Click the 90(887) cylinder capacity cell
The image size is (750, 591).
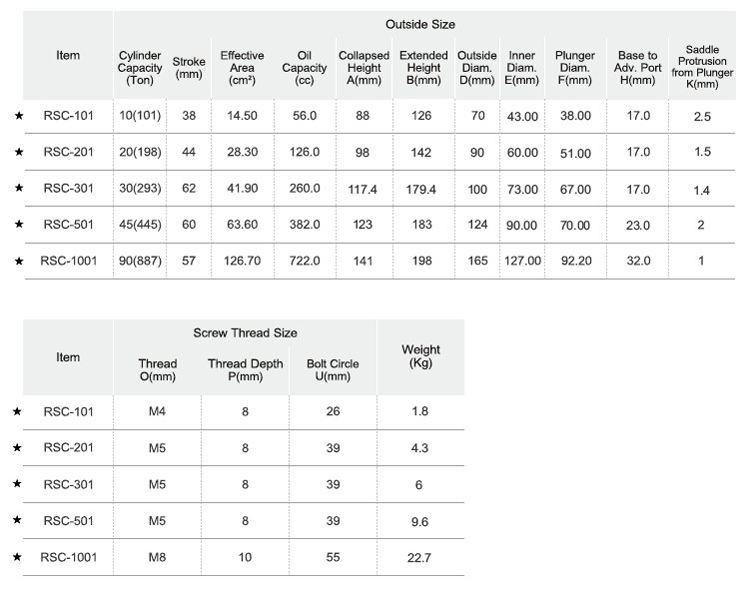140,261
